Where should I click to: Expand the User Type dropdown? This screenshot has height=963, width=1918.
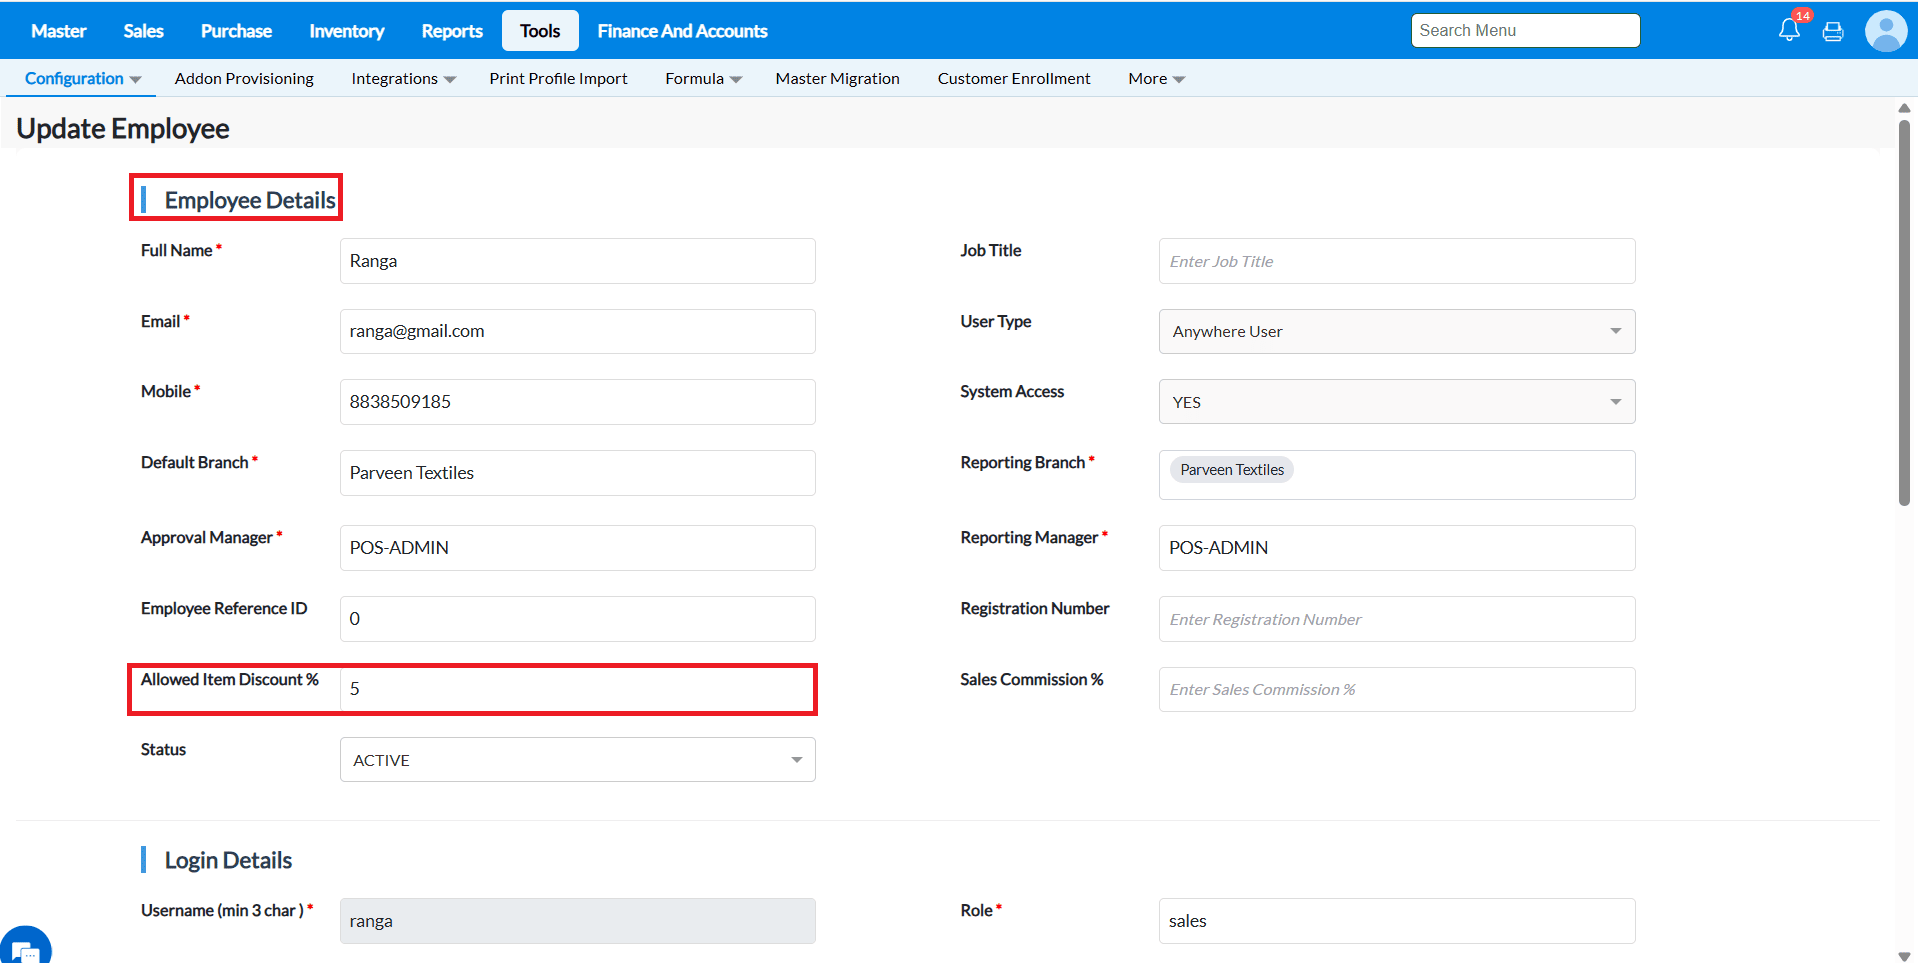[1396, 331]
